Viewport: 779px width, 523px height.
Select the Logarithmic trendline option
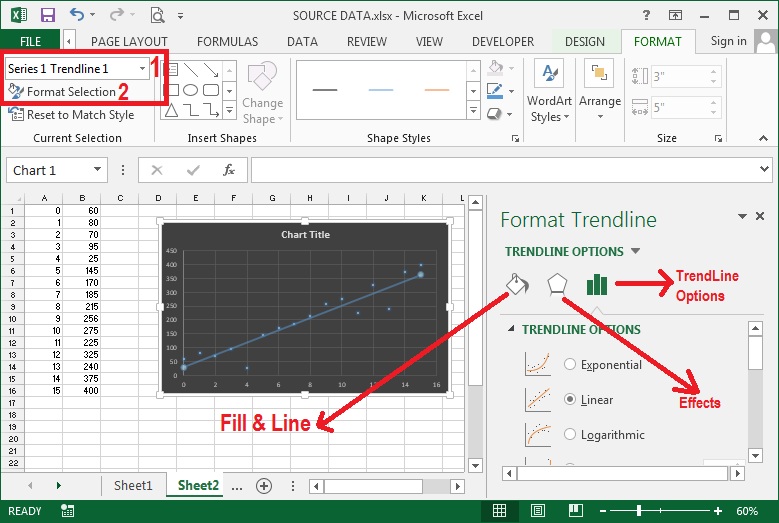[x=570, y=434]
